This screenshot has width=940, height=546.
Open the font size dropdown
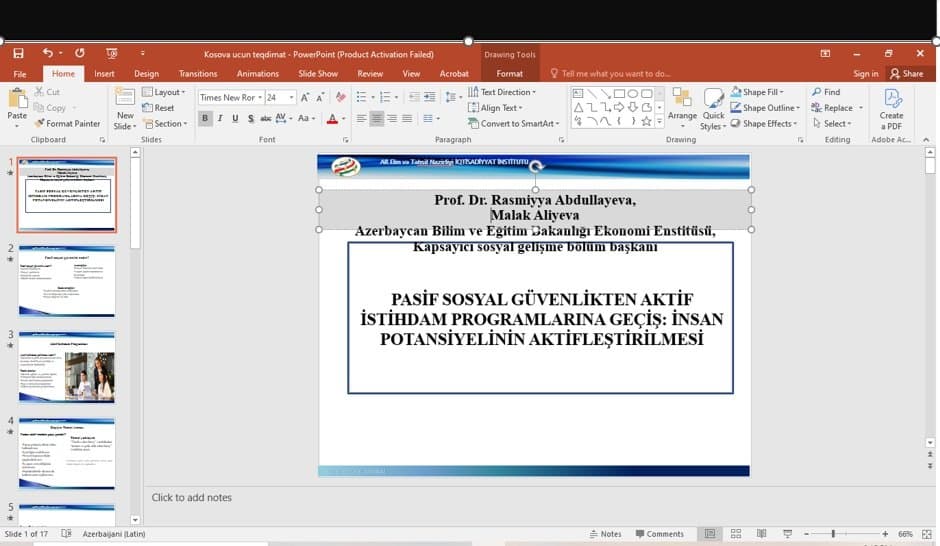[291, 97]
